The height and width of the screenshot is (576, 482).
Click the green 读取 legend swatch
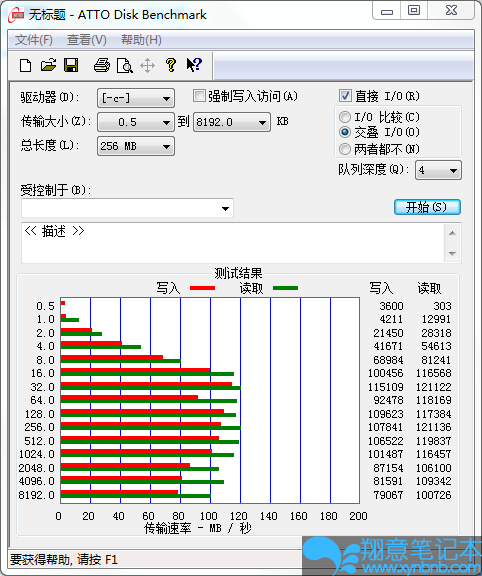[285, 288]
